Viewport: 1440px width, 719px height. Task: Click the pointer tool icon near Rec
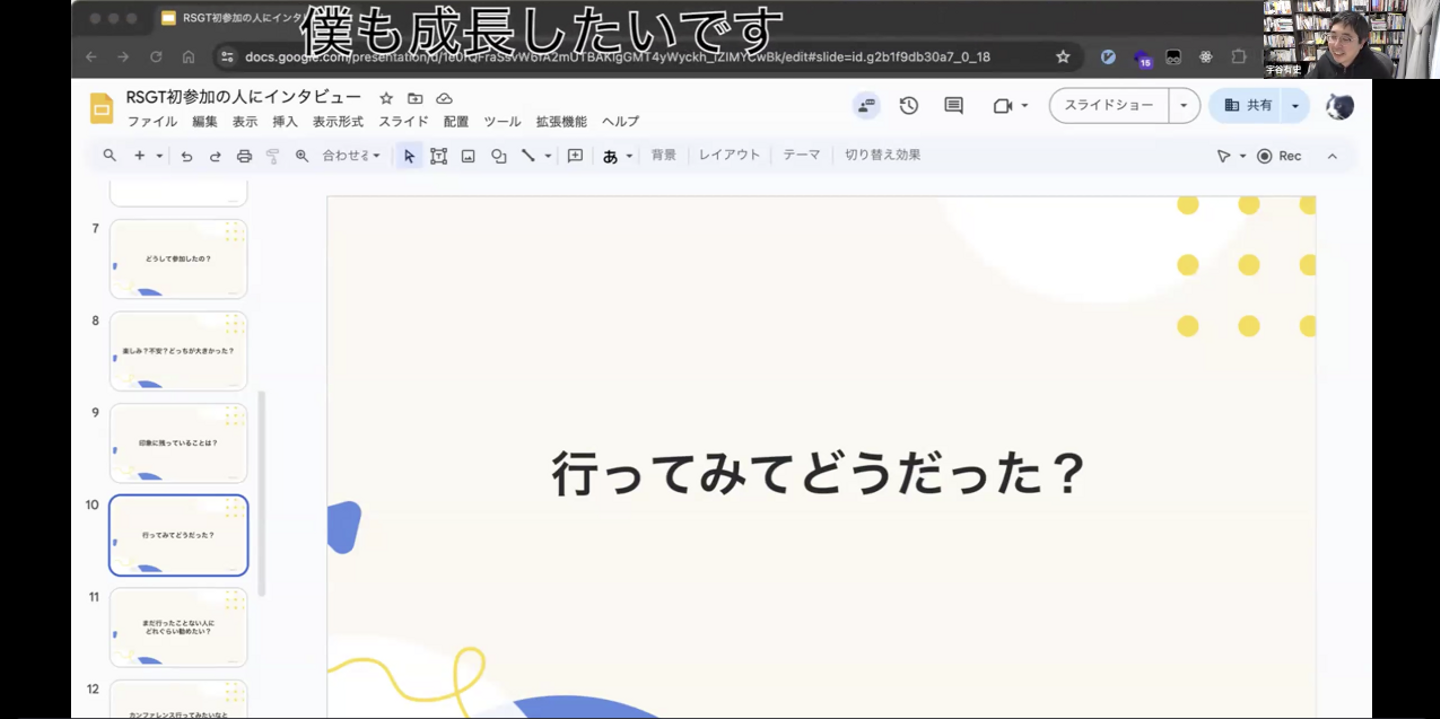coord(1224,156)
